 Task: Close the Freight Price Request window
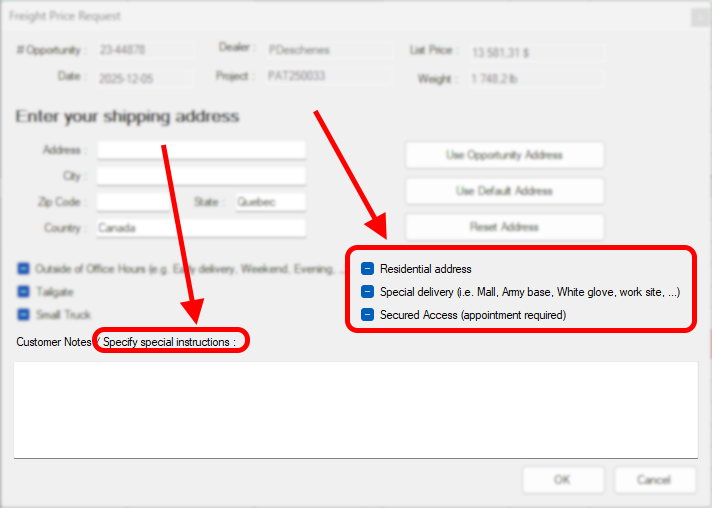coord(698,17)
